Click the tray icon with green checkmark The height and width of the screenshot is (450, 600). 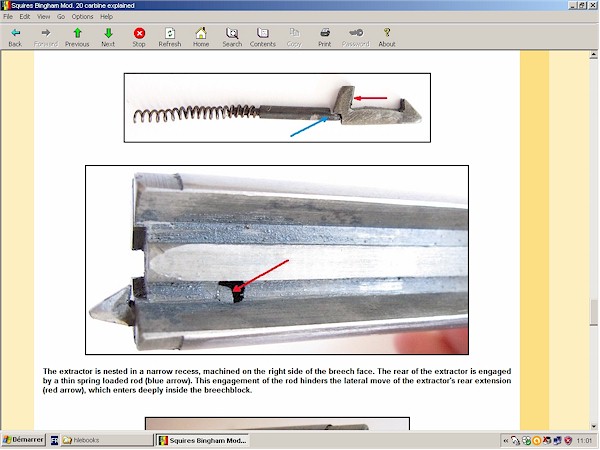coord(526,441)
